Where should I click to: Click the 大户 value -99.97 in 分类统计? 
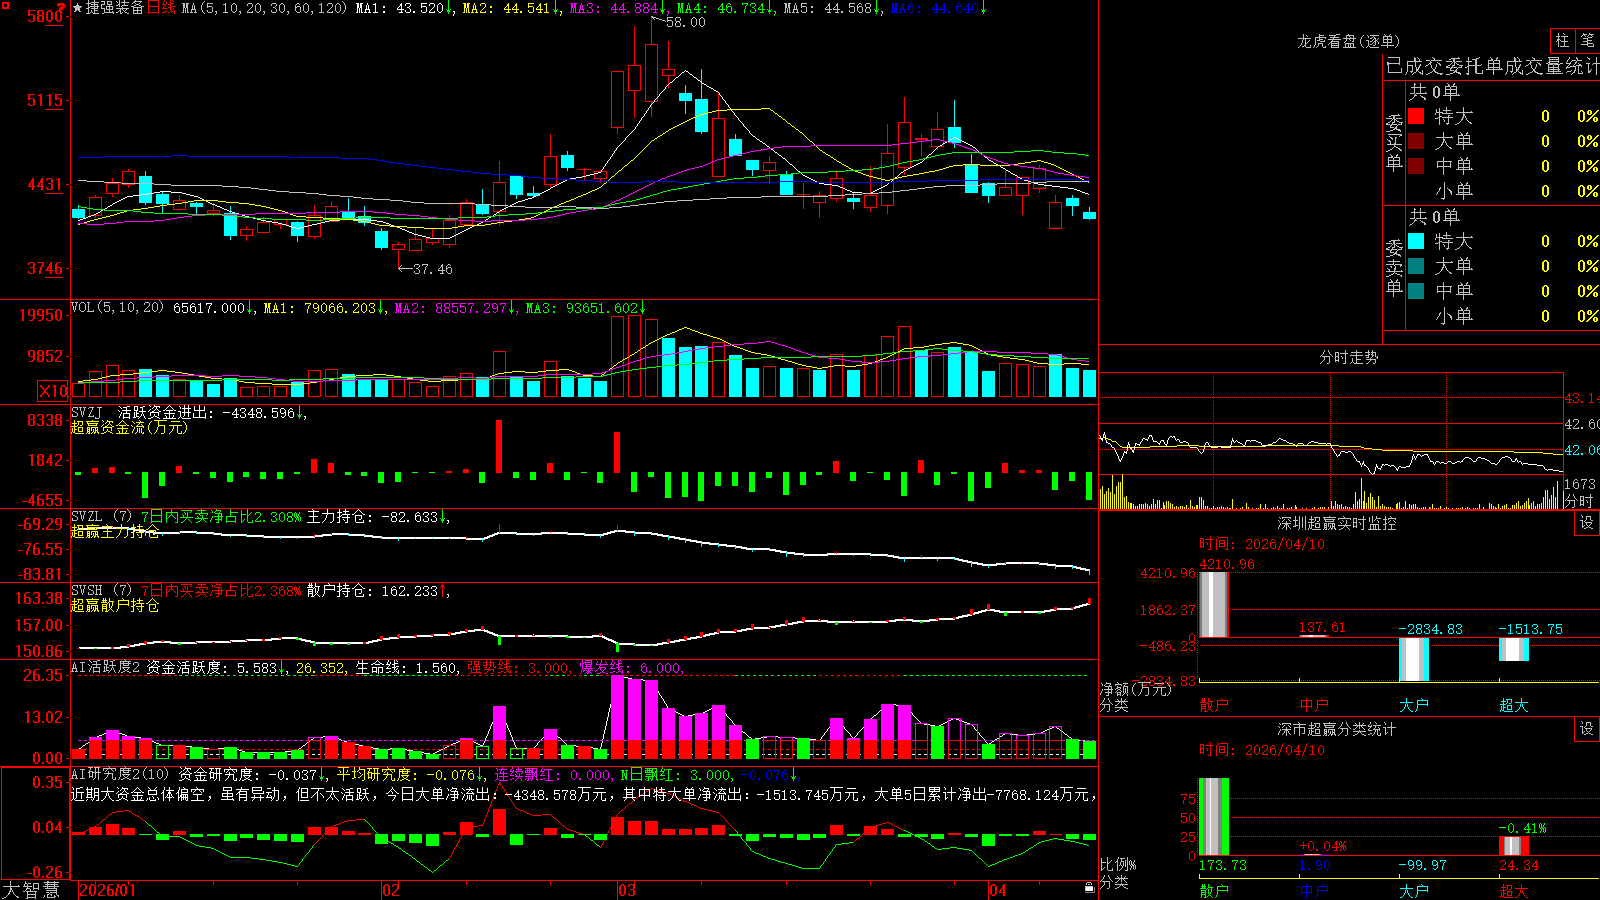click(1422, 865)
